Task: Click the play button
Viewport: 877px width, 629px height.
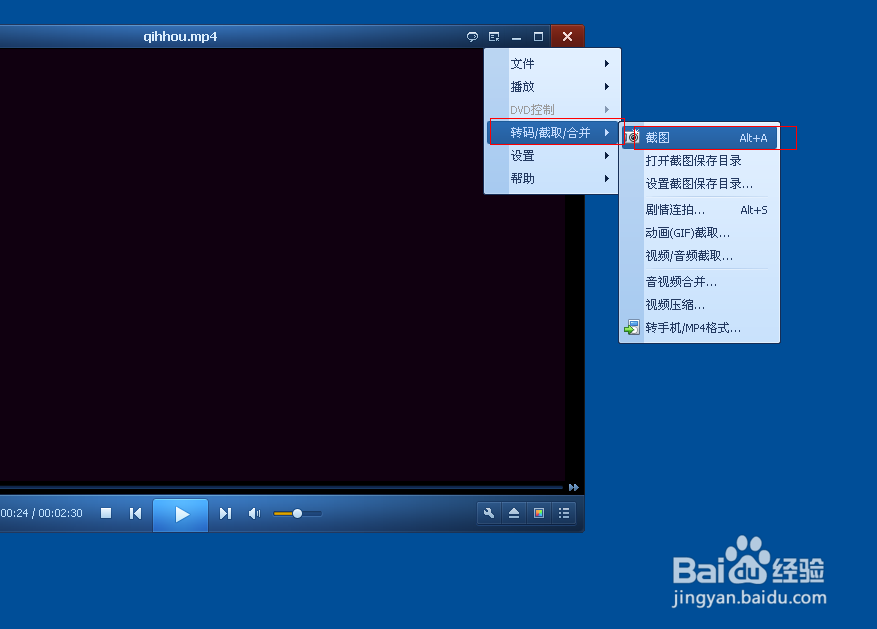Action: coord(181,514)
